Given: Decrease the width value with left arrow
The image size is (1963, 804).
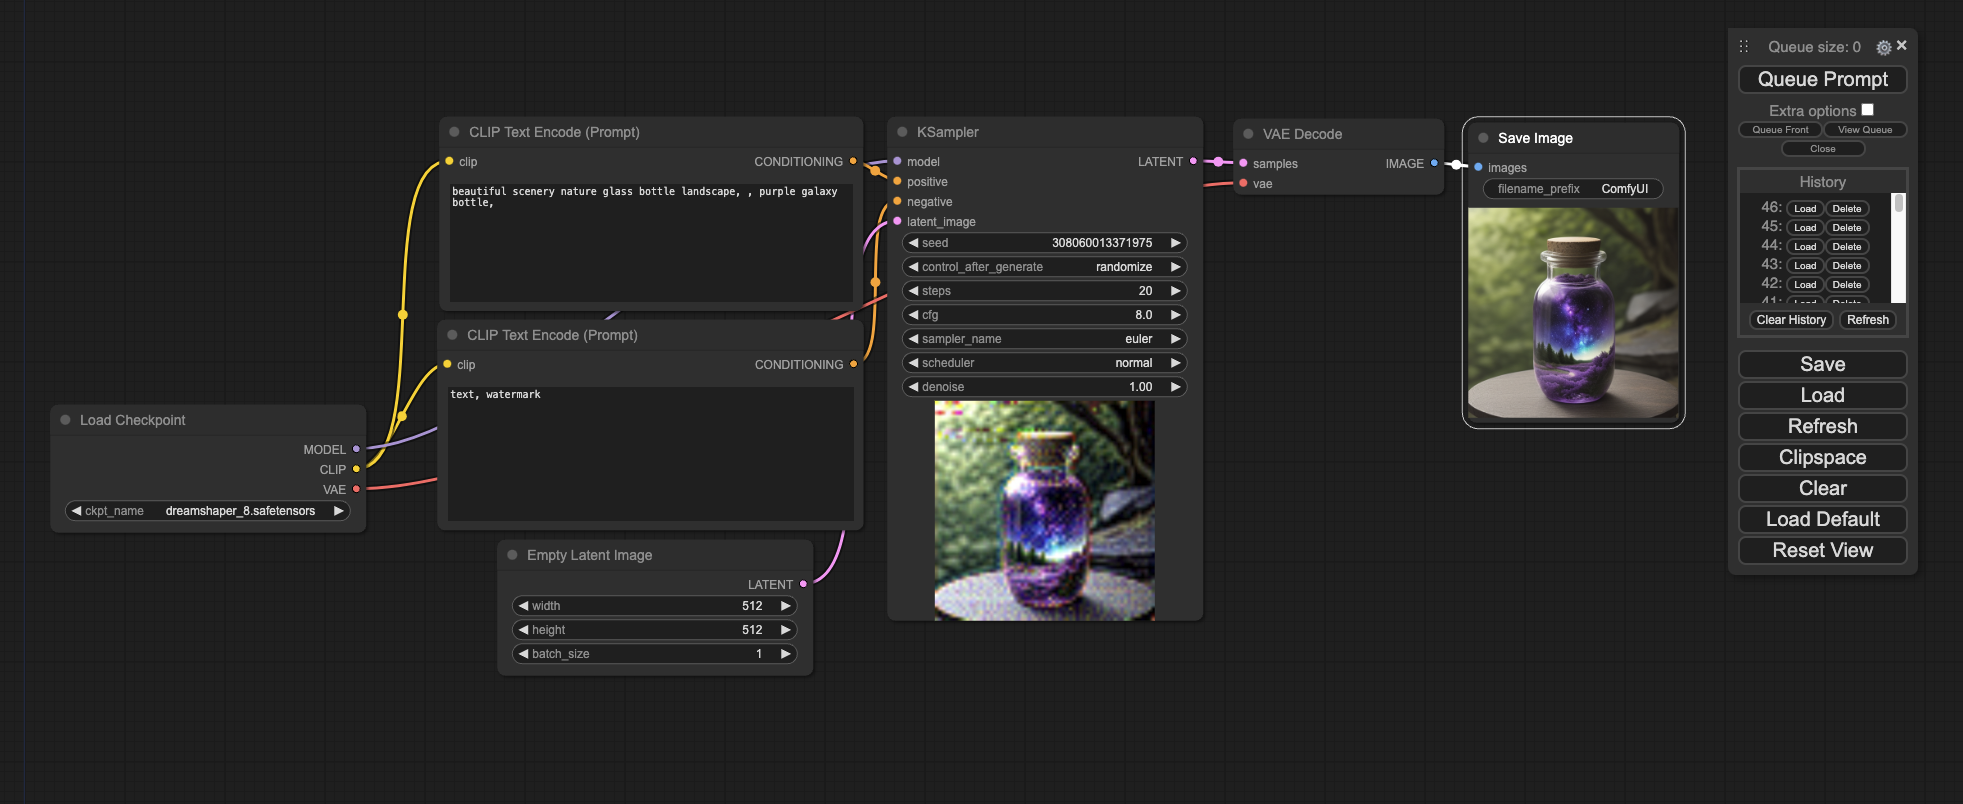Looking at the screenshot, I should [523, 606].
